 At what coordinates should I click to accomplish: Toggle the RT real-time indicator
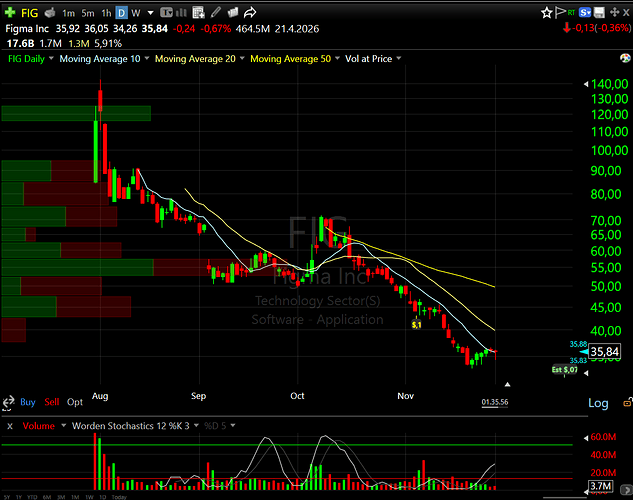click(571, 13)
